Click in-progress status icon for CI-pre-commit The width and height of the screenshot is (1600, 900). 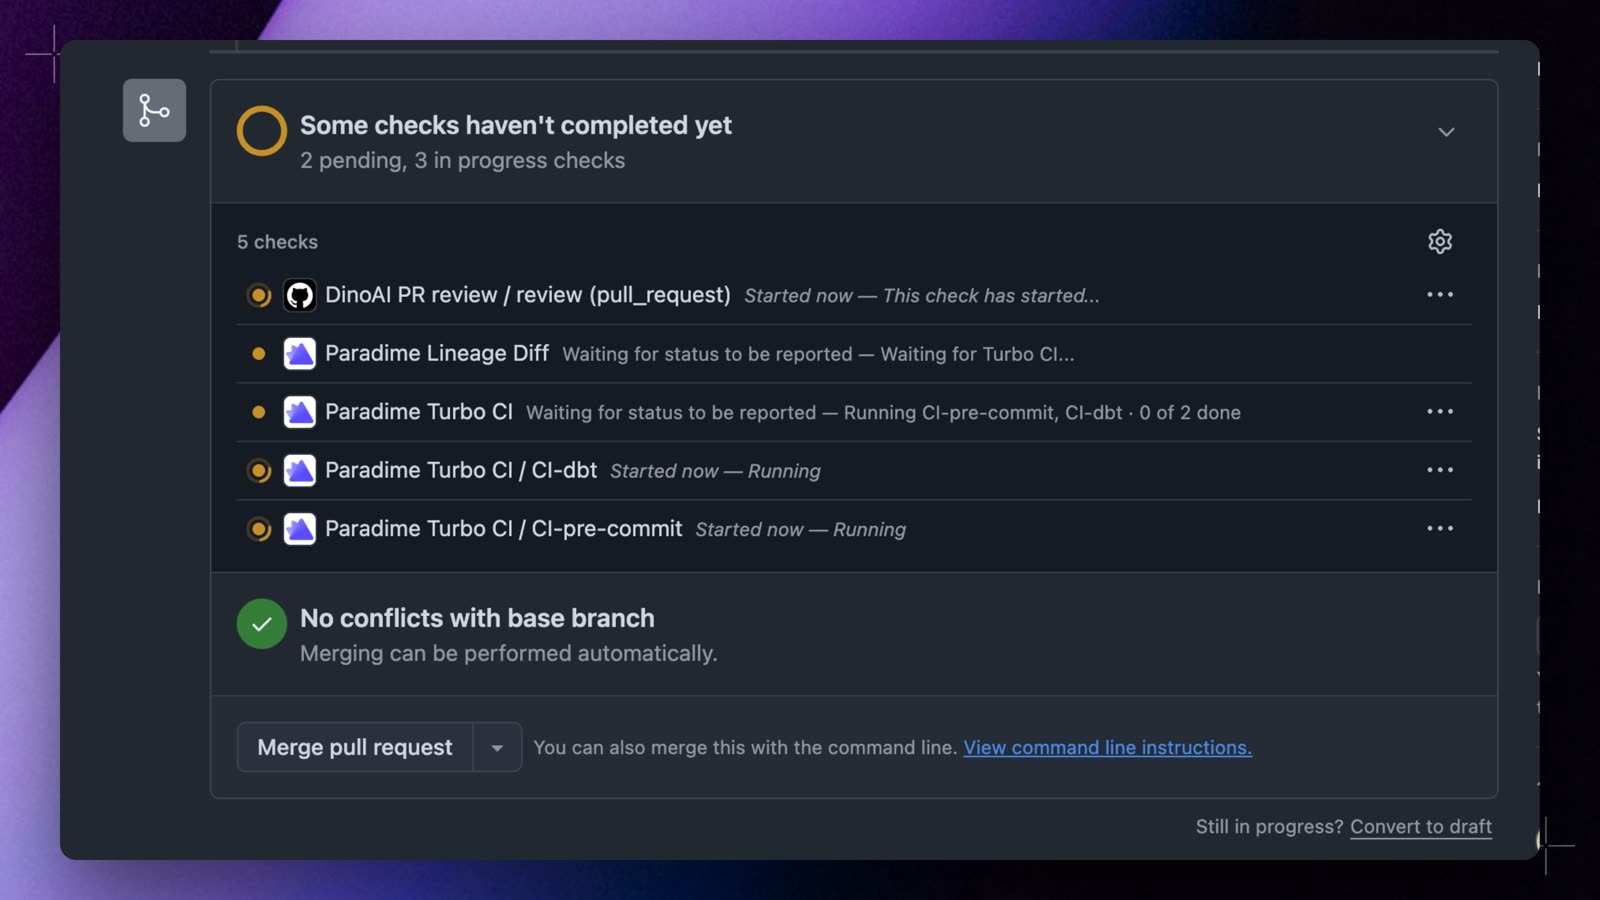[259, 529]
